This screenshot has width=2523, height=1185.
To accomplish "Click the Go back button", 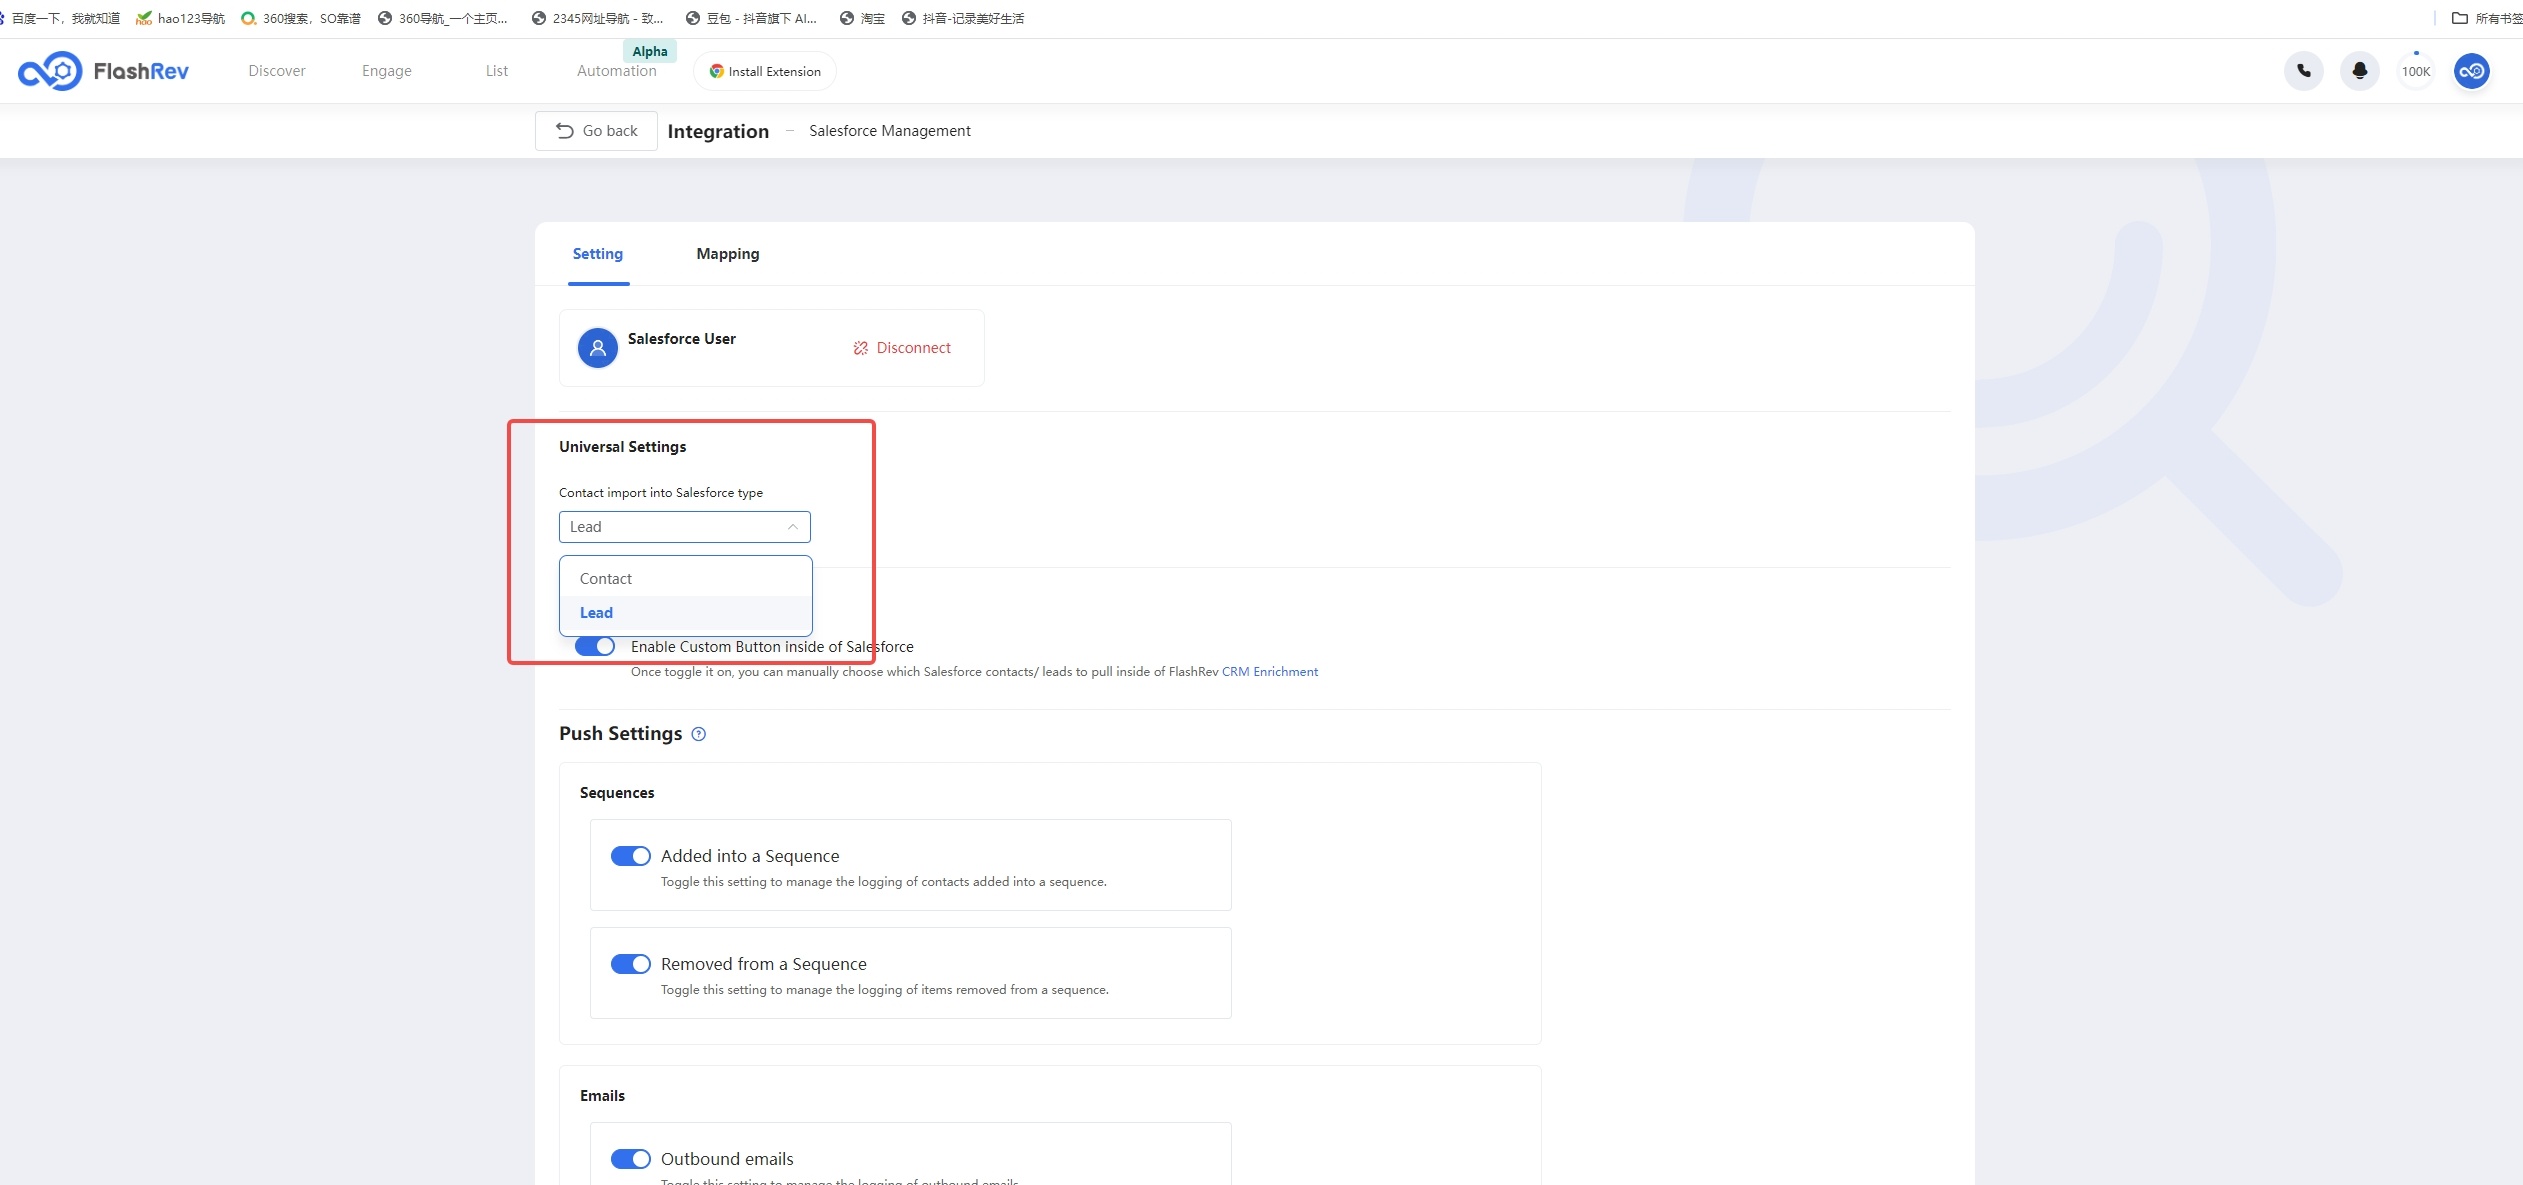I will [596, 131].
